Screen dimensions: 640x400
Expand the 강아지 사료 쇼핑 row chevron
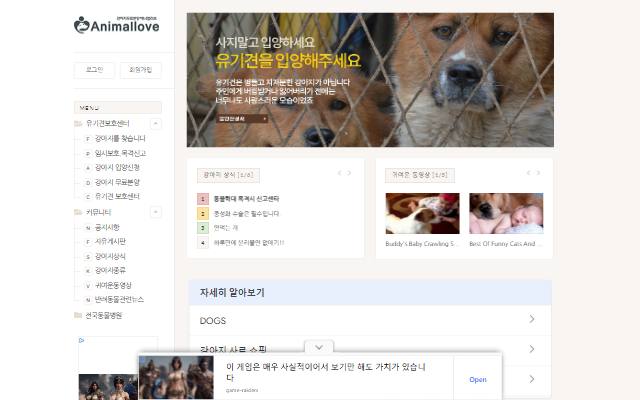click(x=531, y=349)
